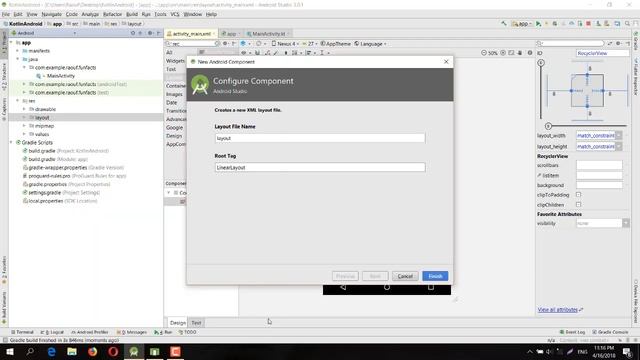Click the Cancel button

coord(405,276)
